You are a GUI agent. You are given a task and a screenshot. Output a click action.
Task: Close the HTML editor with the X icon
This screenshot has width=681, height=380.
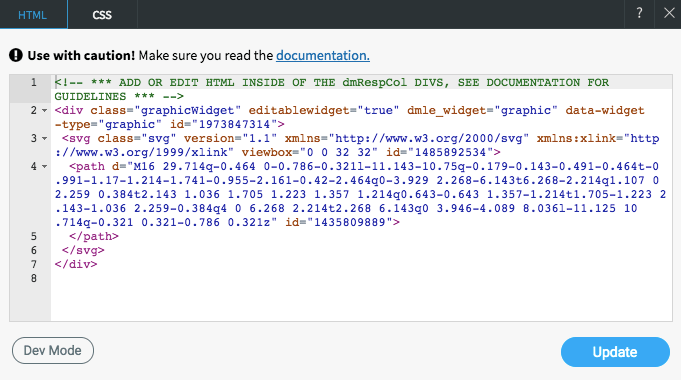(669, 13)
